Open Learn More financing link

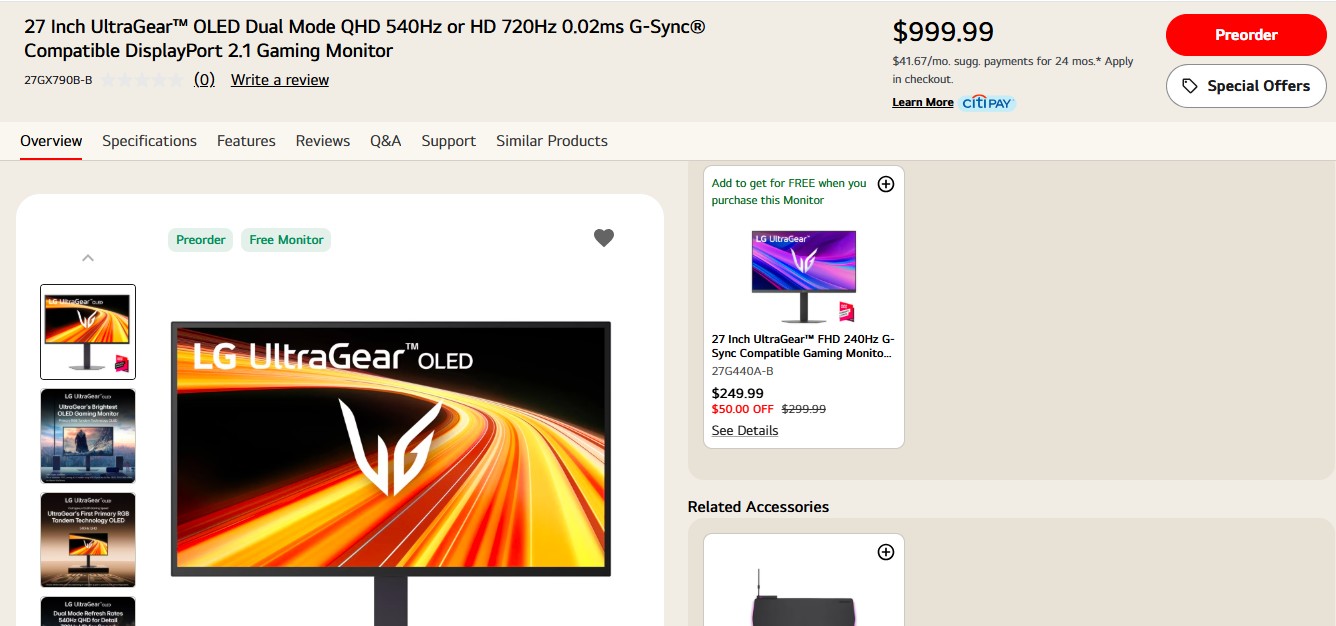click(x=922, y=103)
